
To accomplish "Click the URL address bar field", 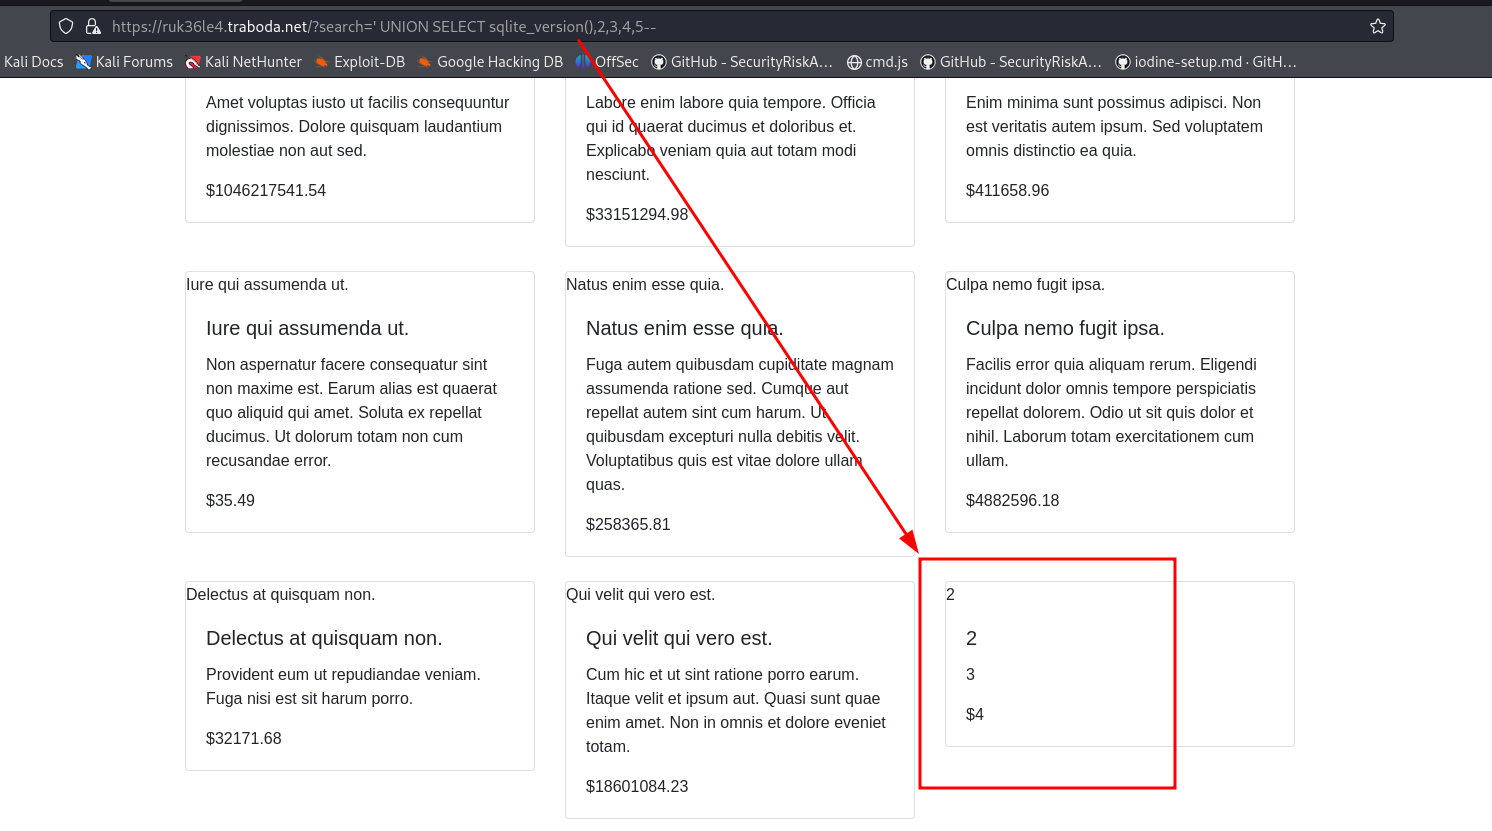I will point(722,27).
